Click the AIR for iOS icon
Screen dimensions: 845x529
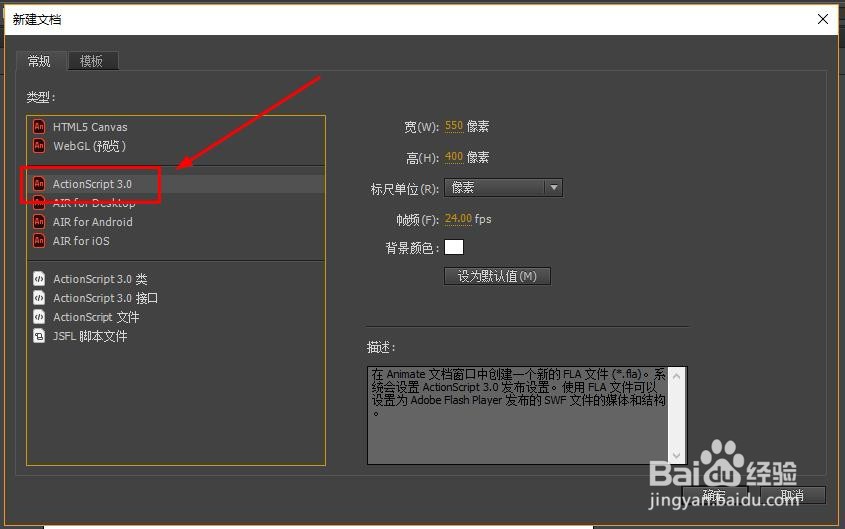coord(39,240)
